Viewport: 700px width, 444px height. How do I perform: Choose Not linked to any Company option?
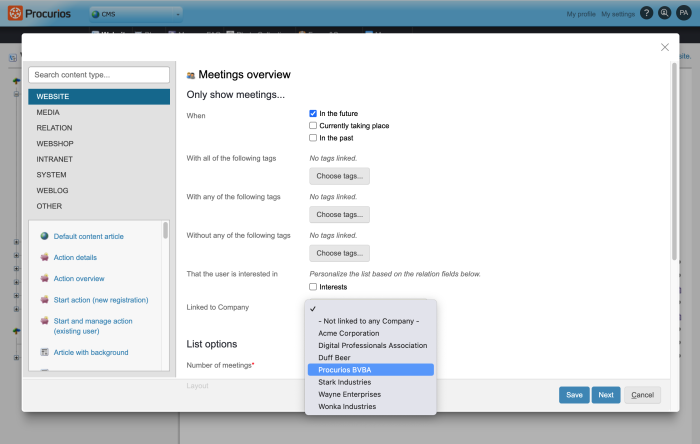pyautogui.click(x=371, y=321)
